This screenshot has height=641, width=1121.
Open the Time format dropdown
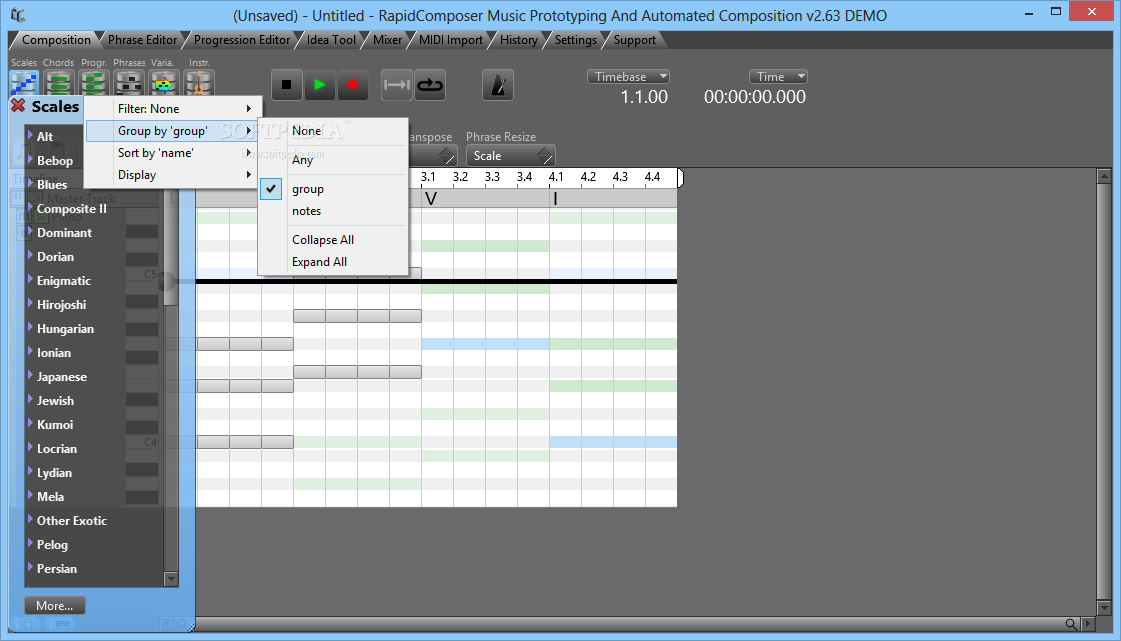tap(778, 76)
